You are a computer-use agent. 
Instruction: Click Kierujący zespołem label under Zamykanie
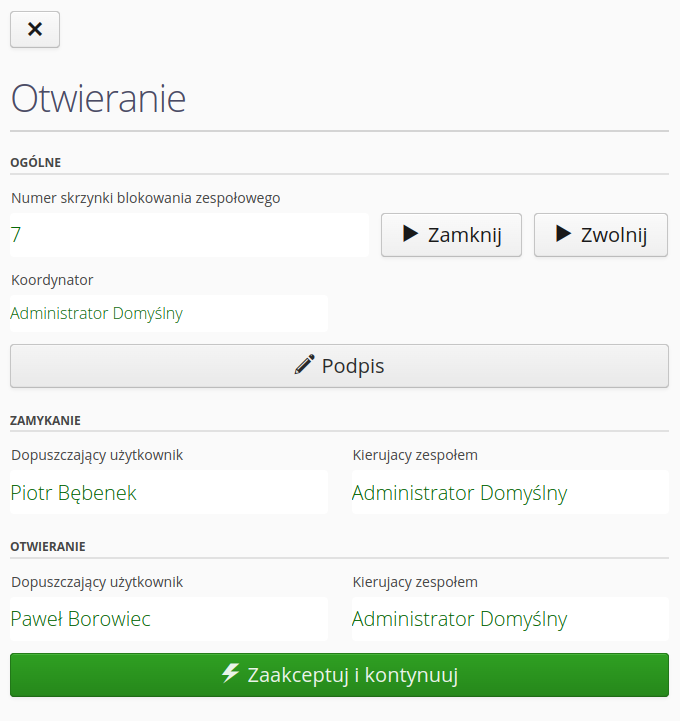415,455
